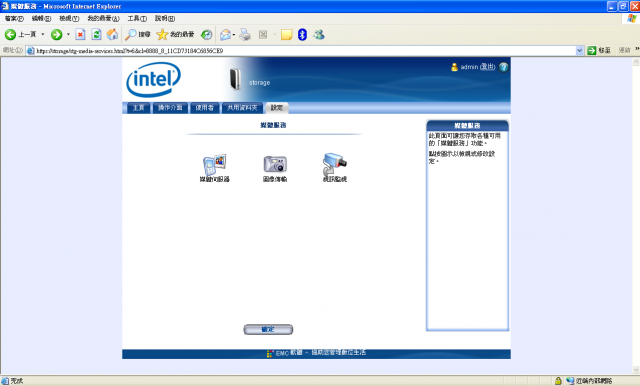The width and height of the screenshot is (640, 386).
Task: Go back with the 上一頁 button
Action: click(20, 35)
